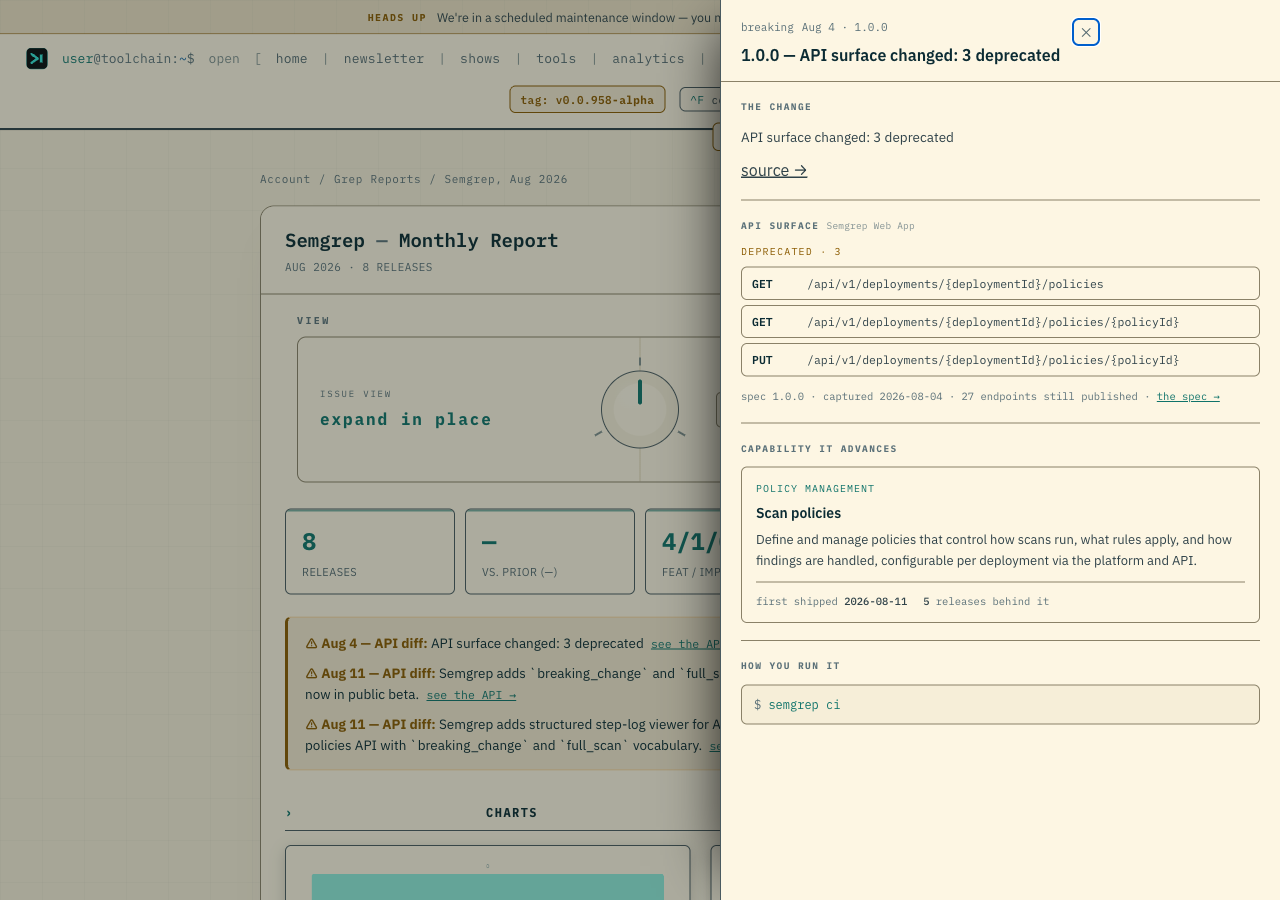The image size is (1280, 900).
Task: Click the 'semgrep ci' command box
Action: click(1000, 704)
